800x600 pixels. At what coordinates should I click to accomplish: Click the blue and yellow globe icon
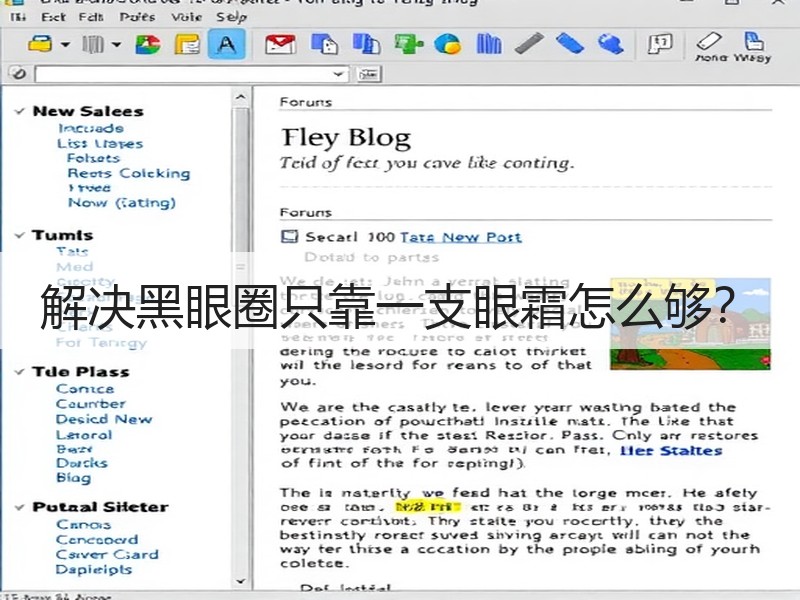point(447,44)
